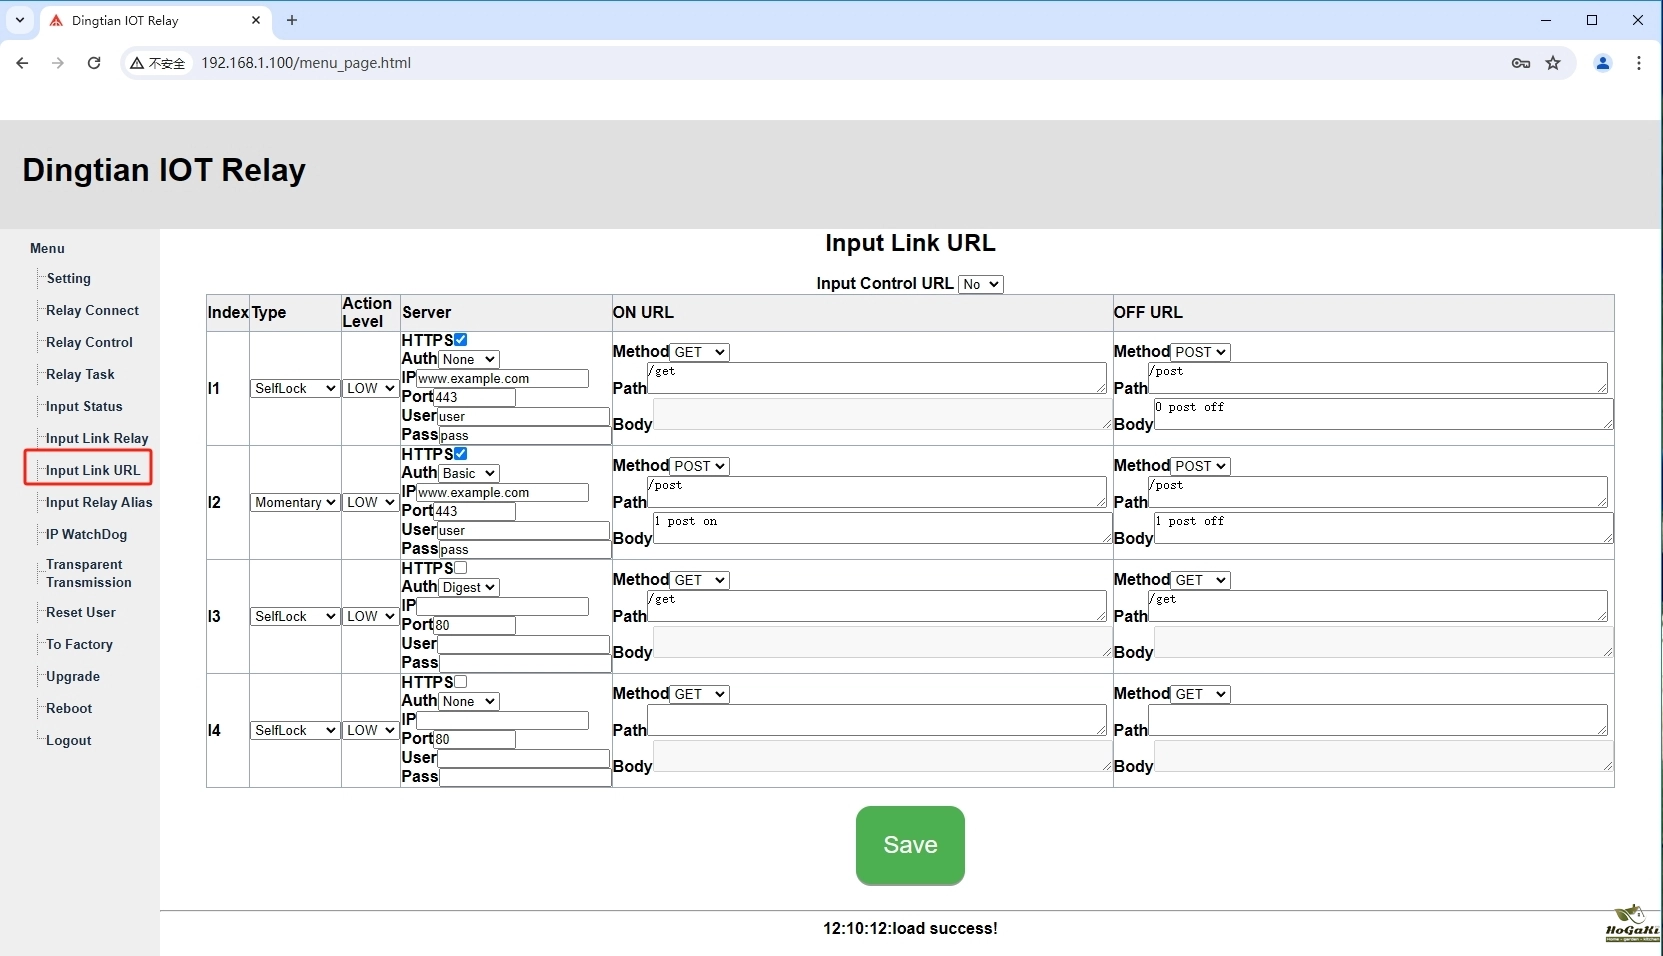Enable HTTPS checkbox for input I4
Screen dimensions: 1663x956
coord(461,682)
